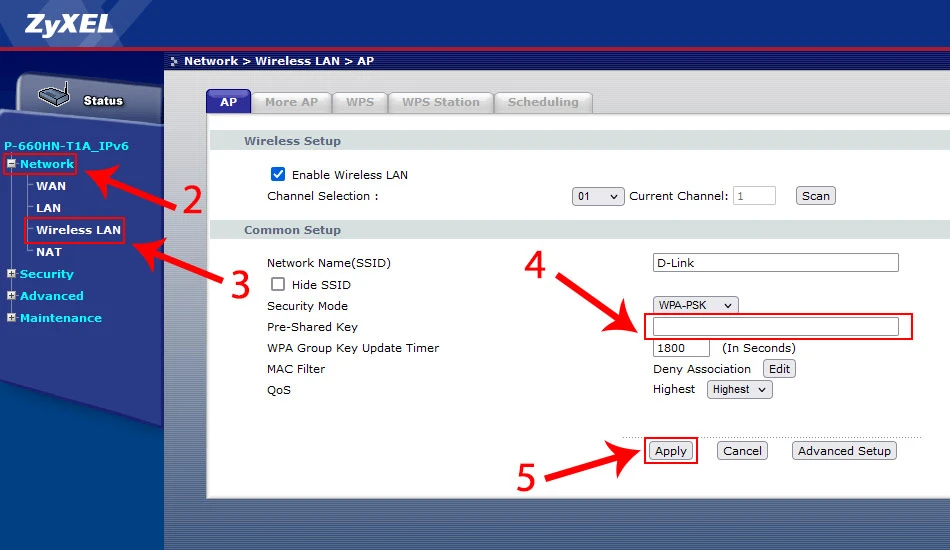The width and height of the screenshot is (950, 550).
Task: Click the 'Deny Association' text
Action: [x=702, y=369]
